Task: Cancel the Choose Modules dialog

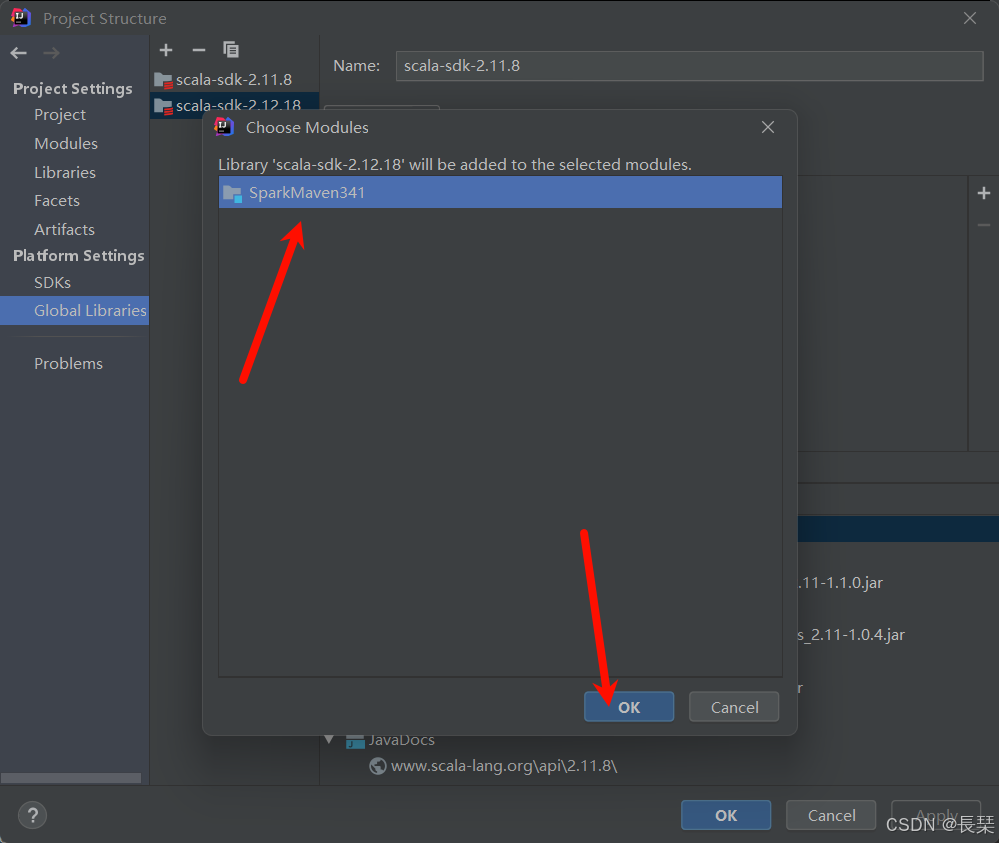Action: [734, 707]
